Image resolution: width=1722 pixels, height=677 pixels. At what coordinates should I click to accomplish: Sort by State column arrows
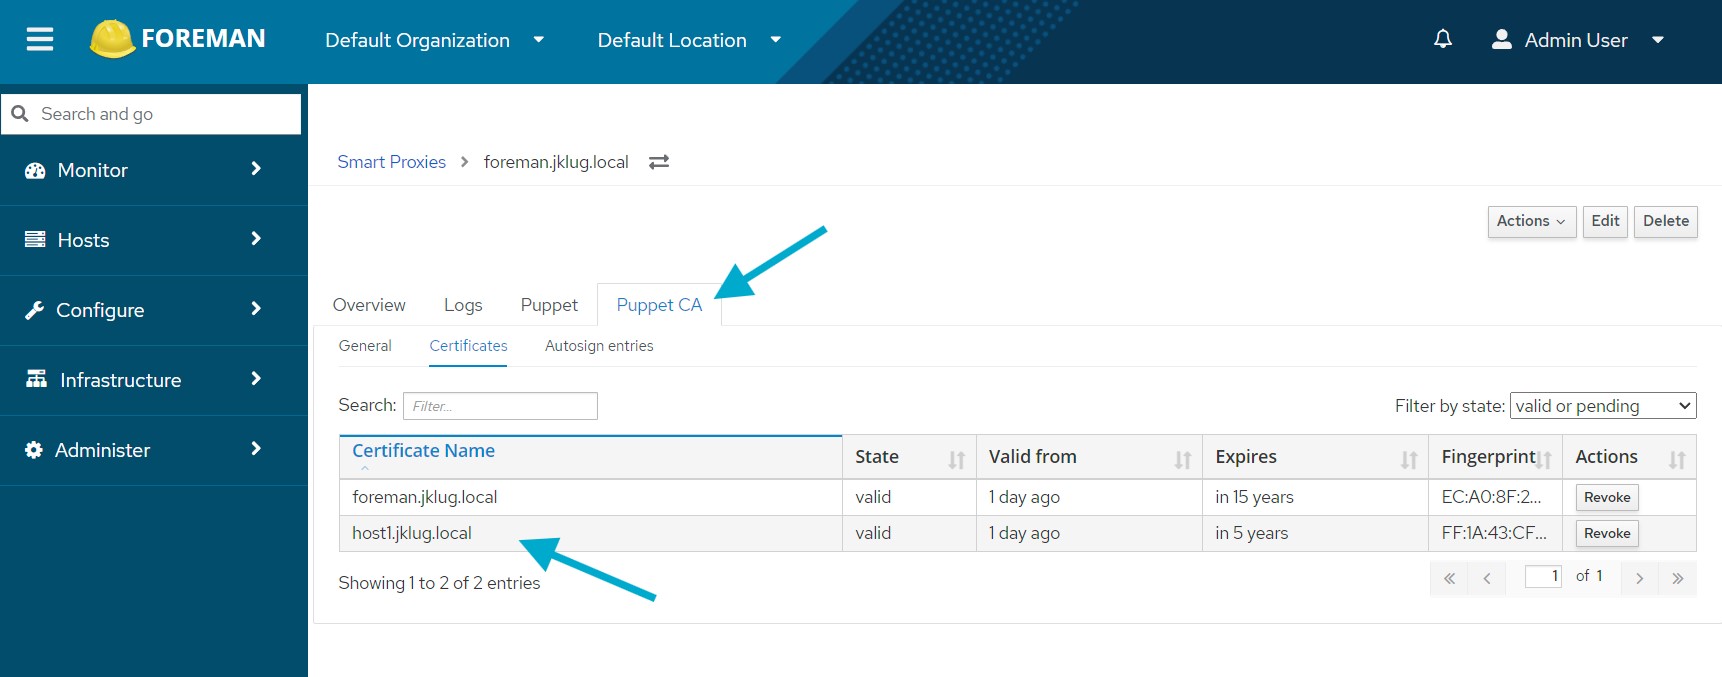coord(956,459)
